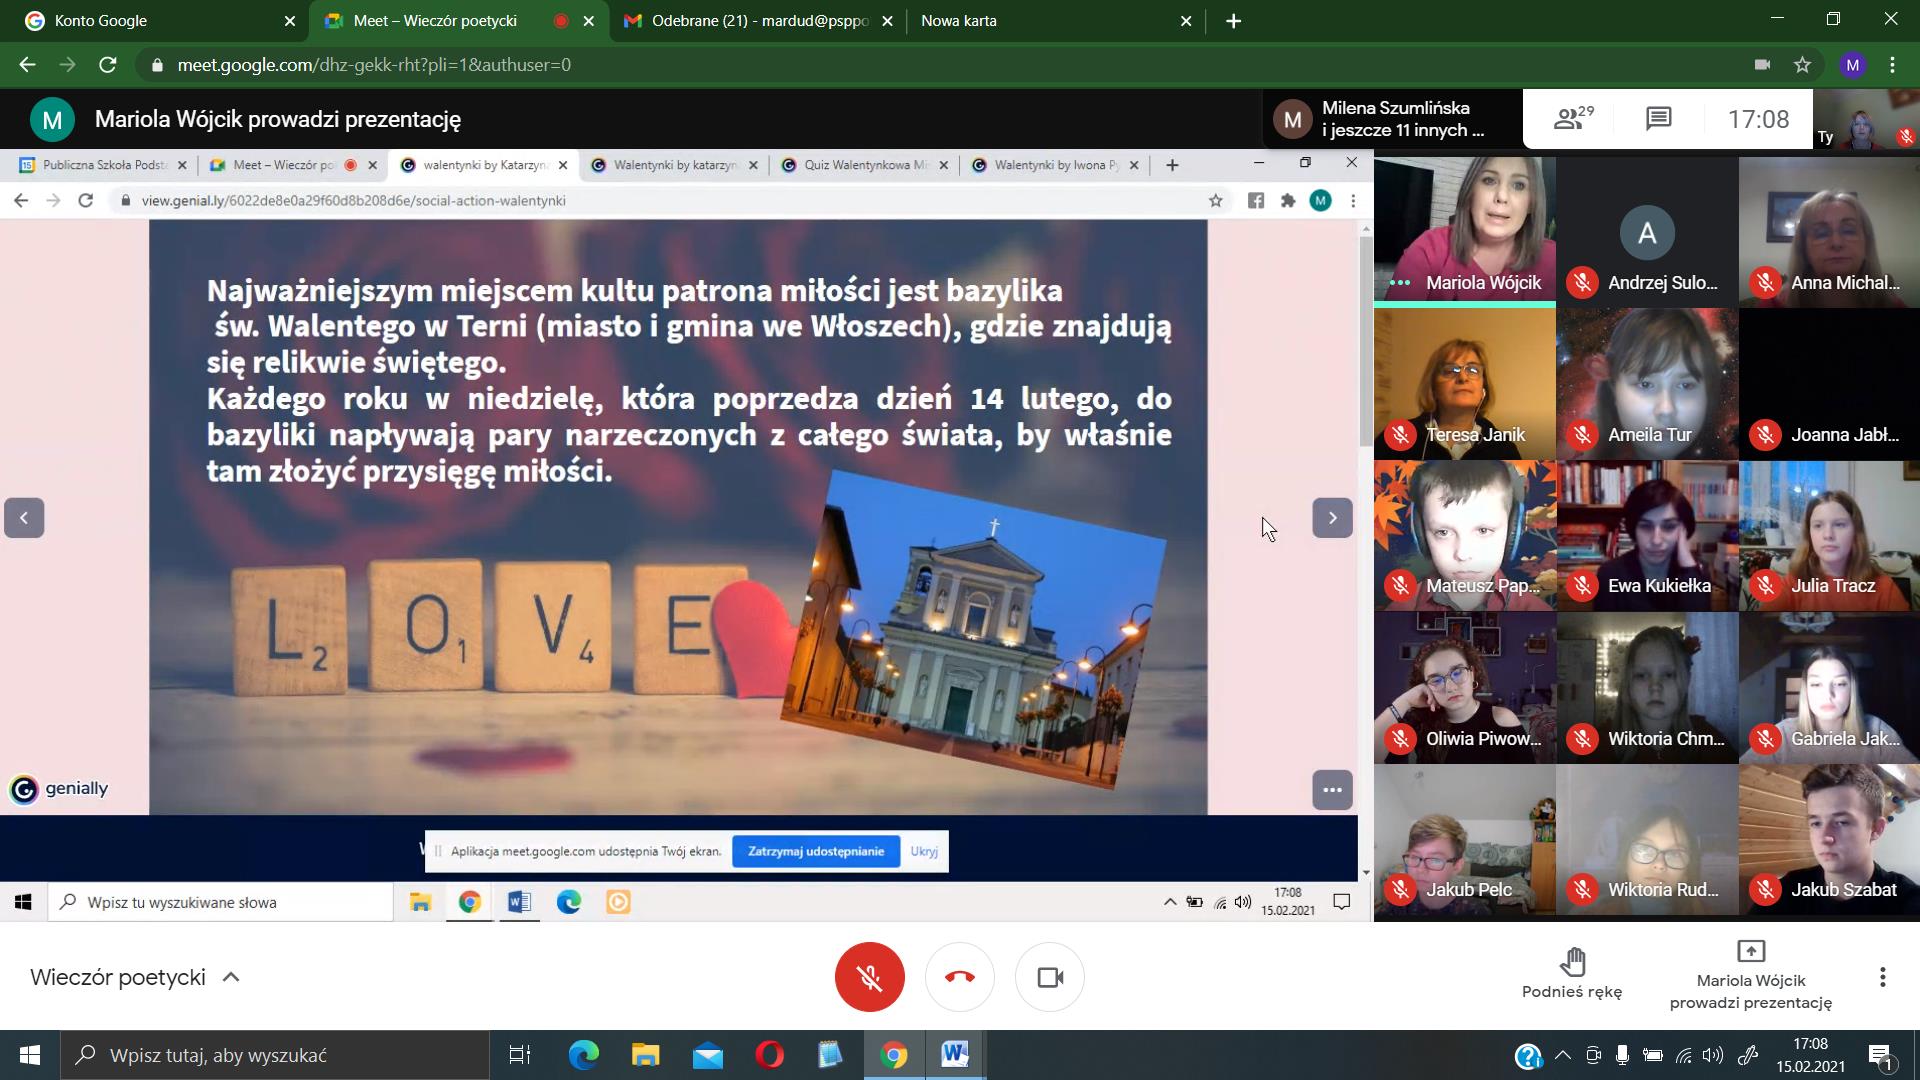Open Meet's three-dot more options menu
The image size is (1920, 1080).
tap(1882, 977)
